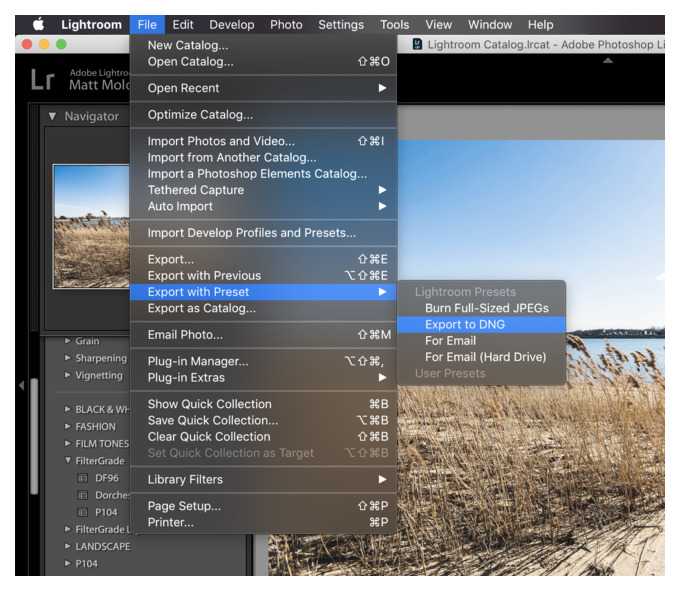Collapse the FilterGrade preset folder
Viewport: 680px width, 591px height.
coord(68,460)
